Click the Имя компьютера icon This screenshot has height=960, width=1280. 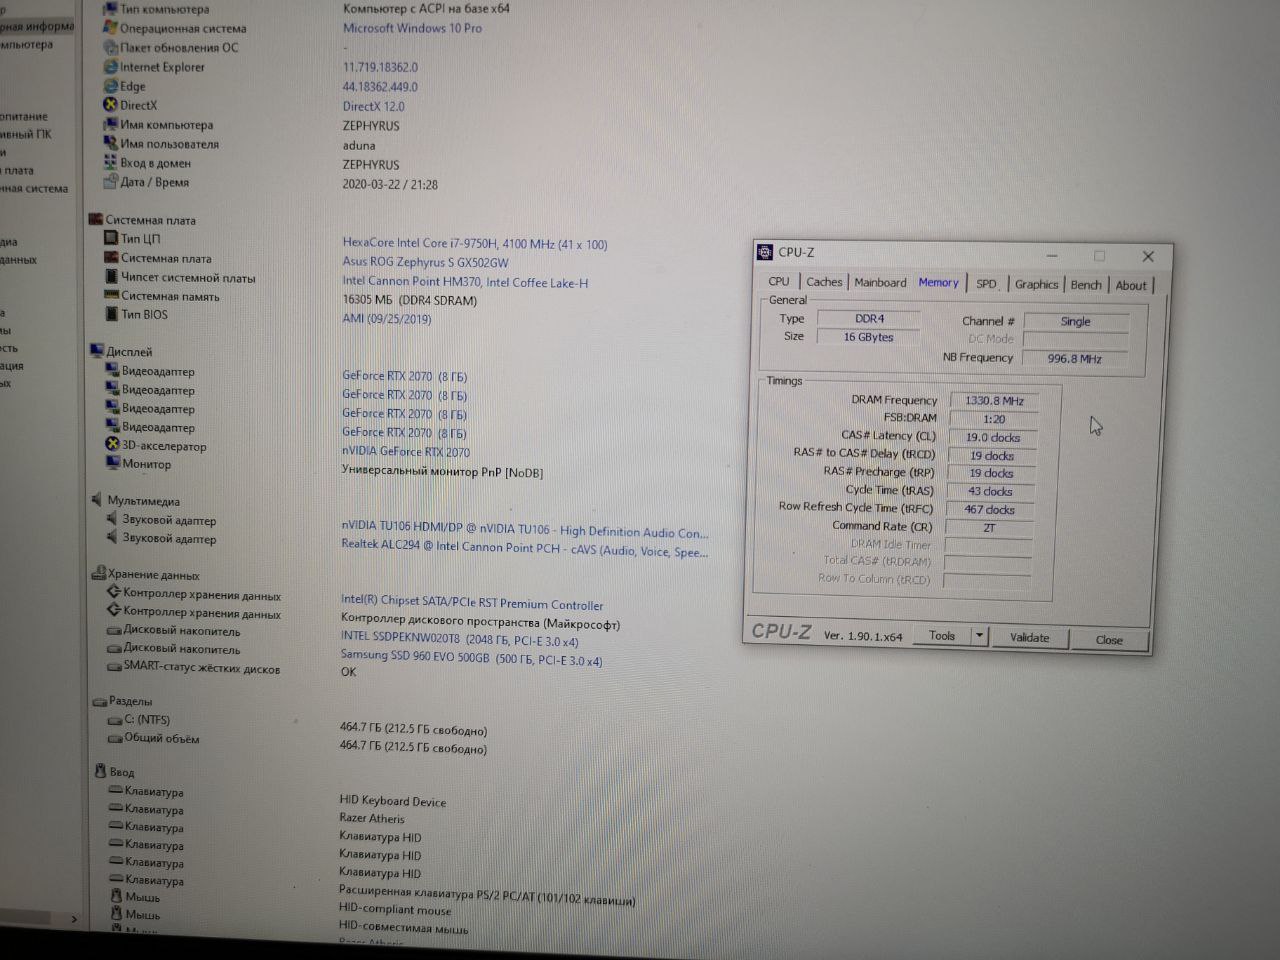click(x=111, y=124)
